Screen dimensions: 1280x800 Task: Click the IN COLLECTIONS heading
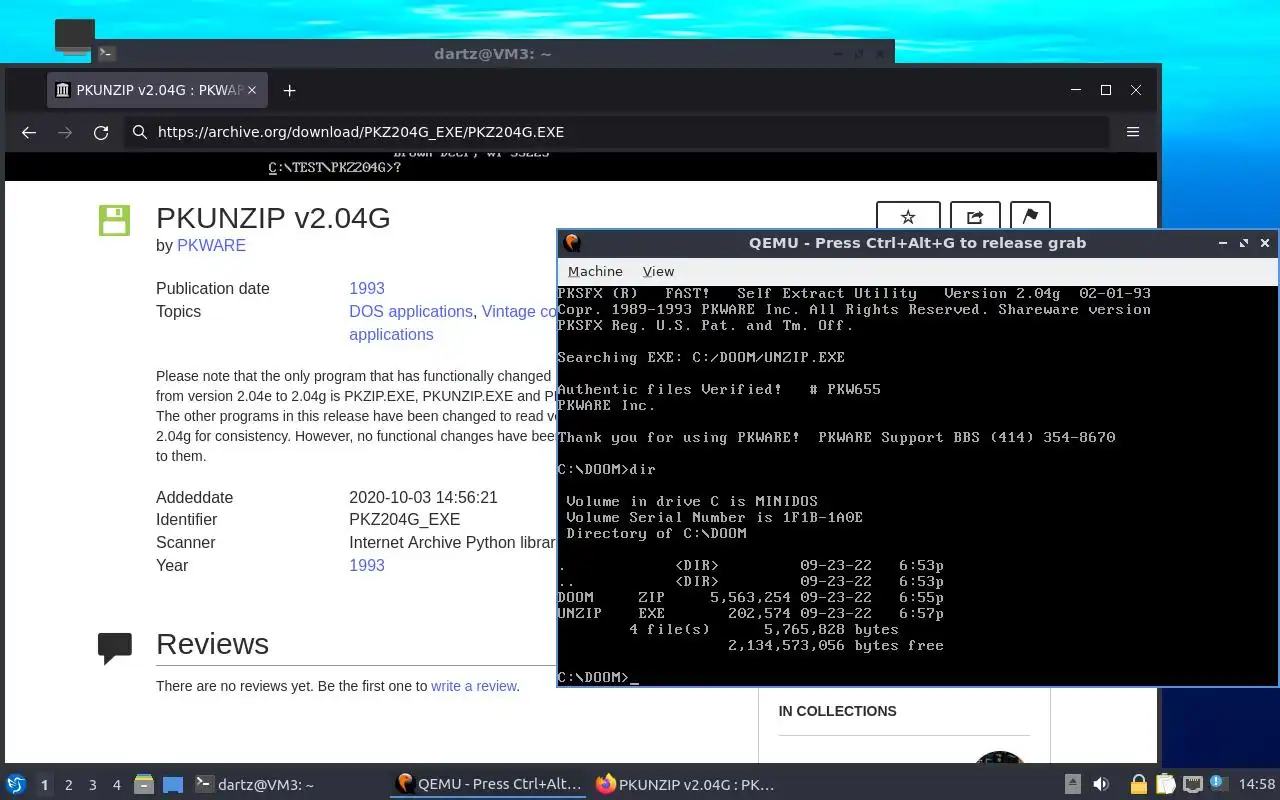(x=837, y=711)
